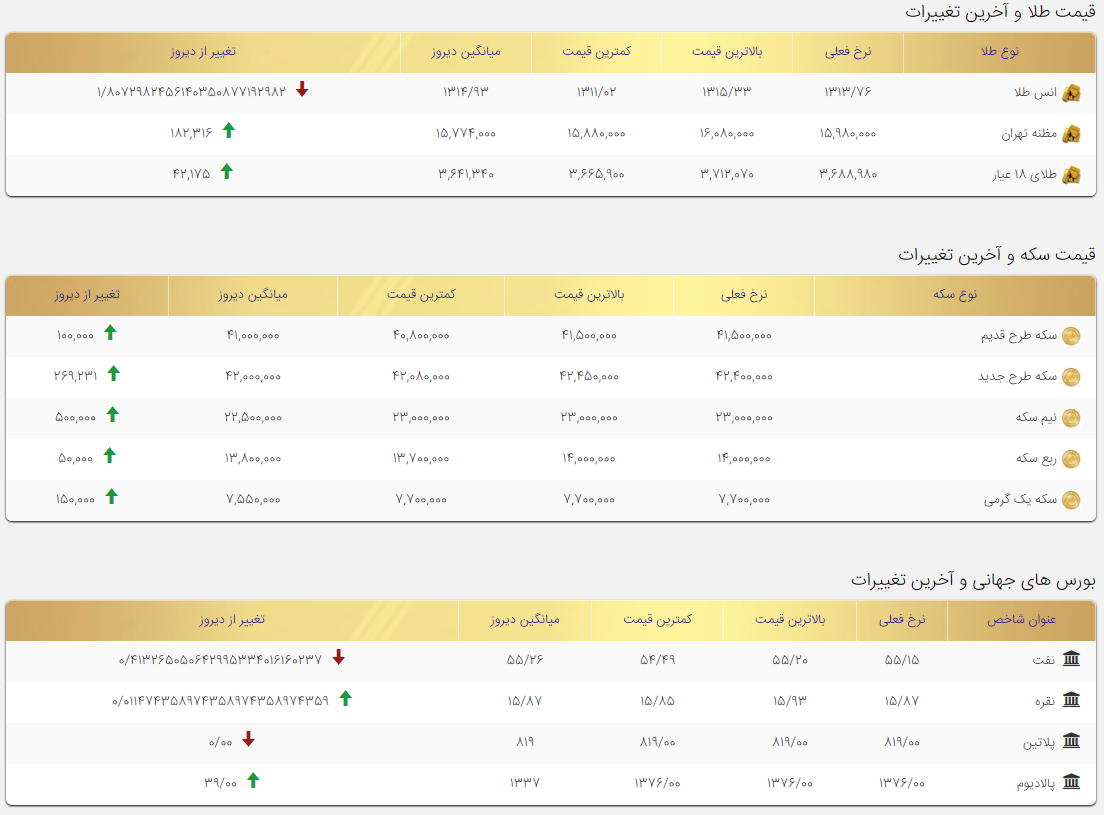1104x815 pixels.
Task: Click the gold icon for طلای ۱۸ عیار
Action: tap(1071, 175)
